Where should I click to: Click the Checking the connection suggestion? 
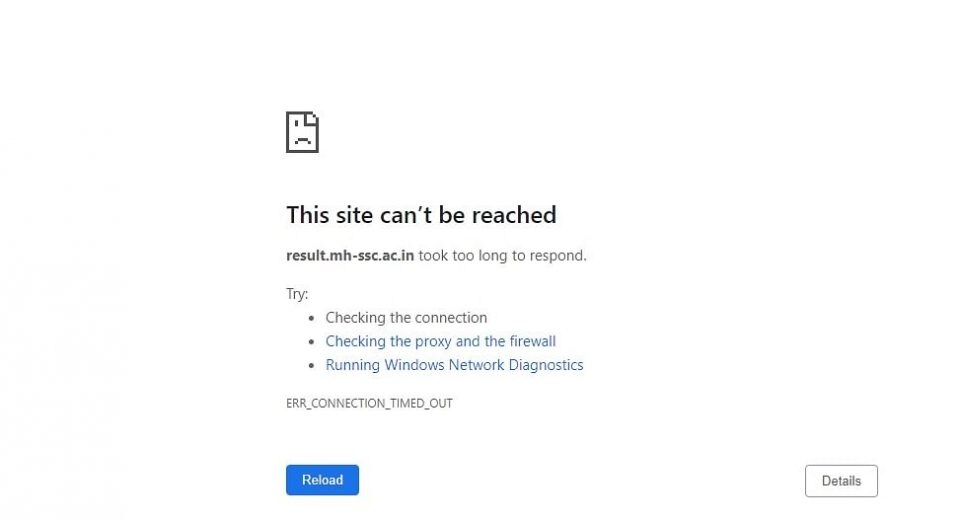(x=406, y=318)
